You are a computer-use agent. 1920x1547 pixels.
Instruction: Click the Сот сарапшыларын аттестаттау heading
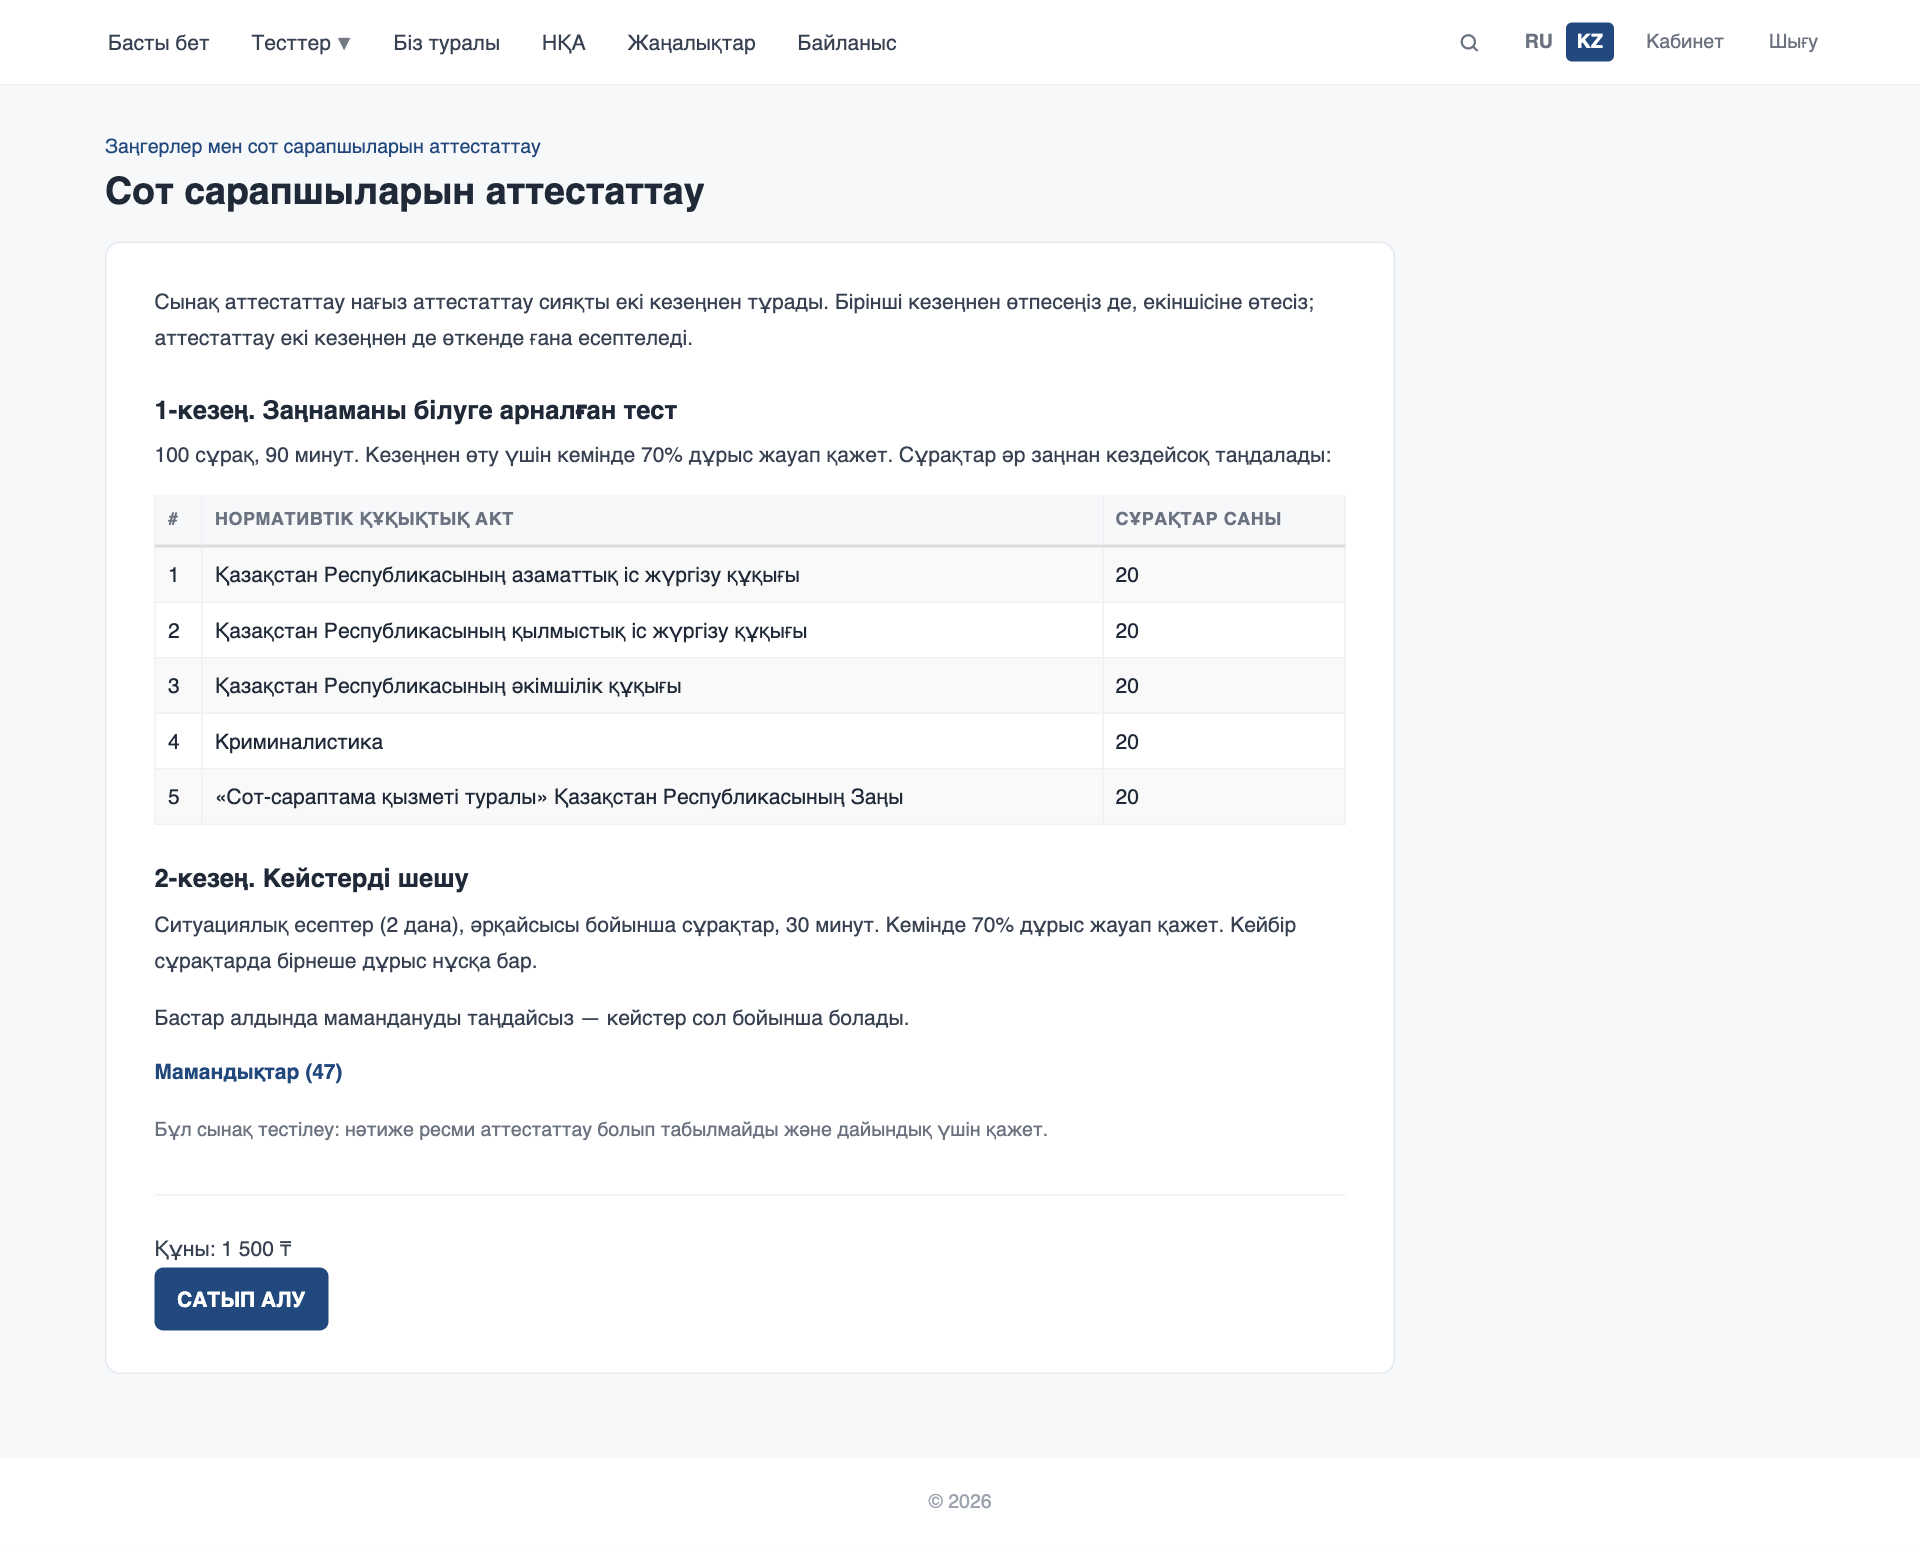pyautogui.click(x=405, y=191)
